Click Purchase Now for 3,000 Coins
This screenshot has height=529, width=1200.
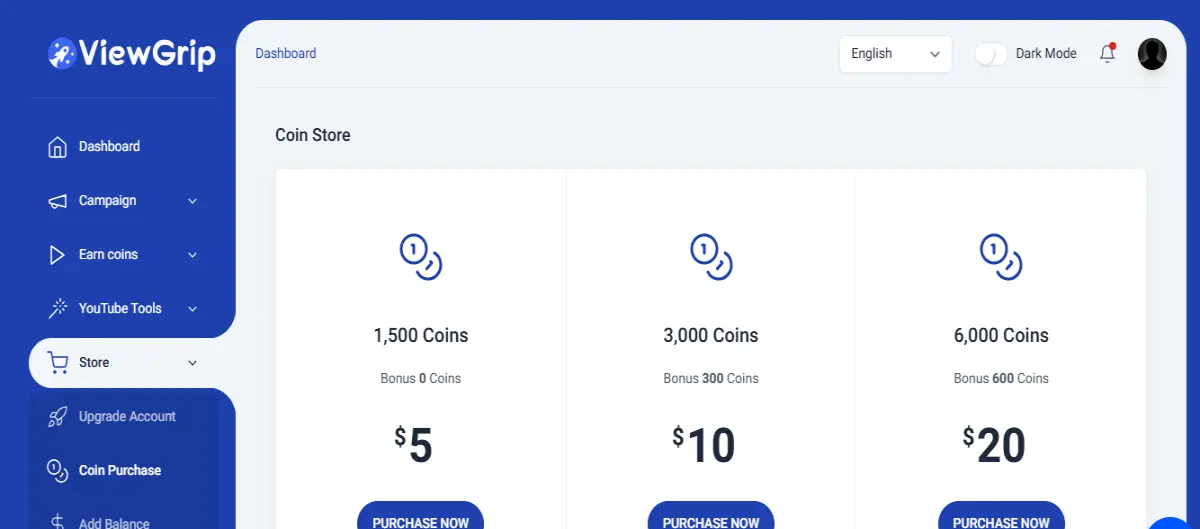click(711, 516)
